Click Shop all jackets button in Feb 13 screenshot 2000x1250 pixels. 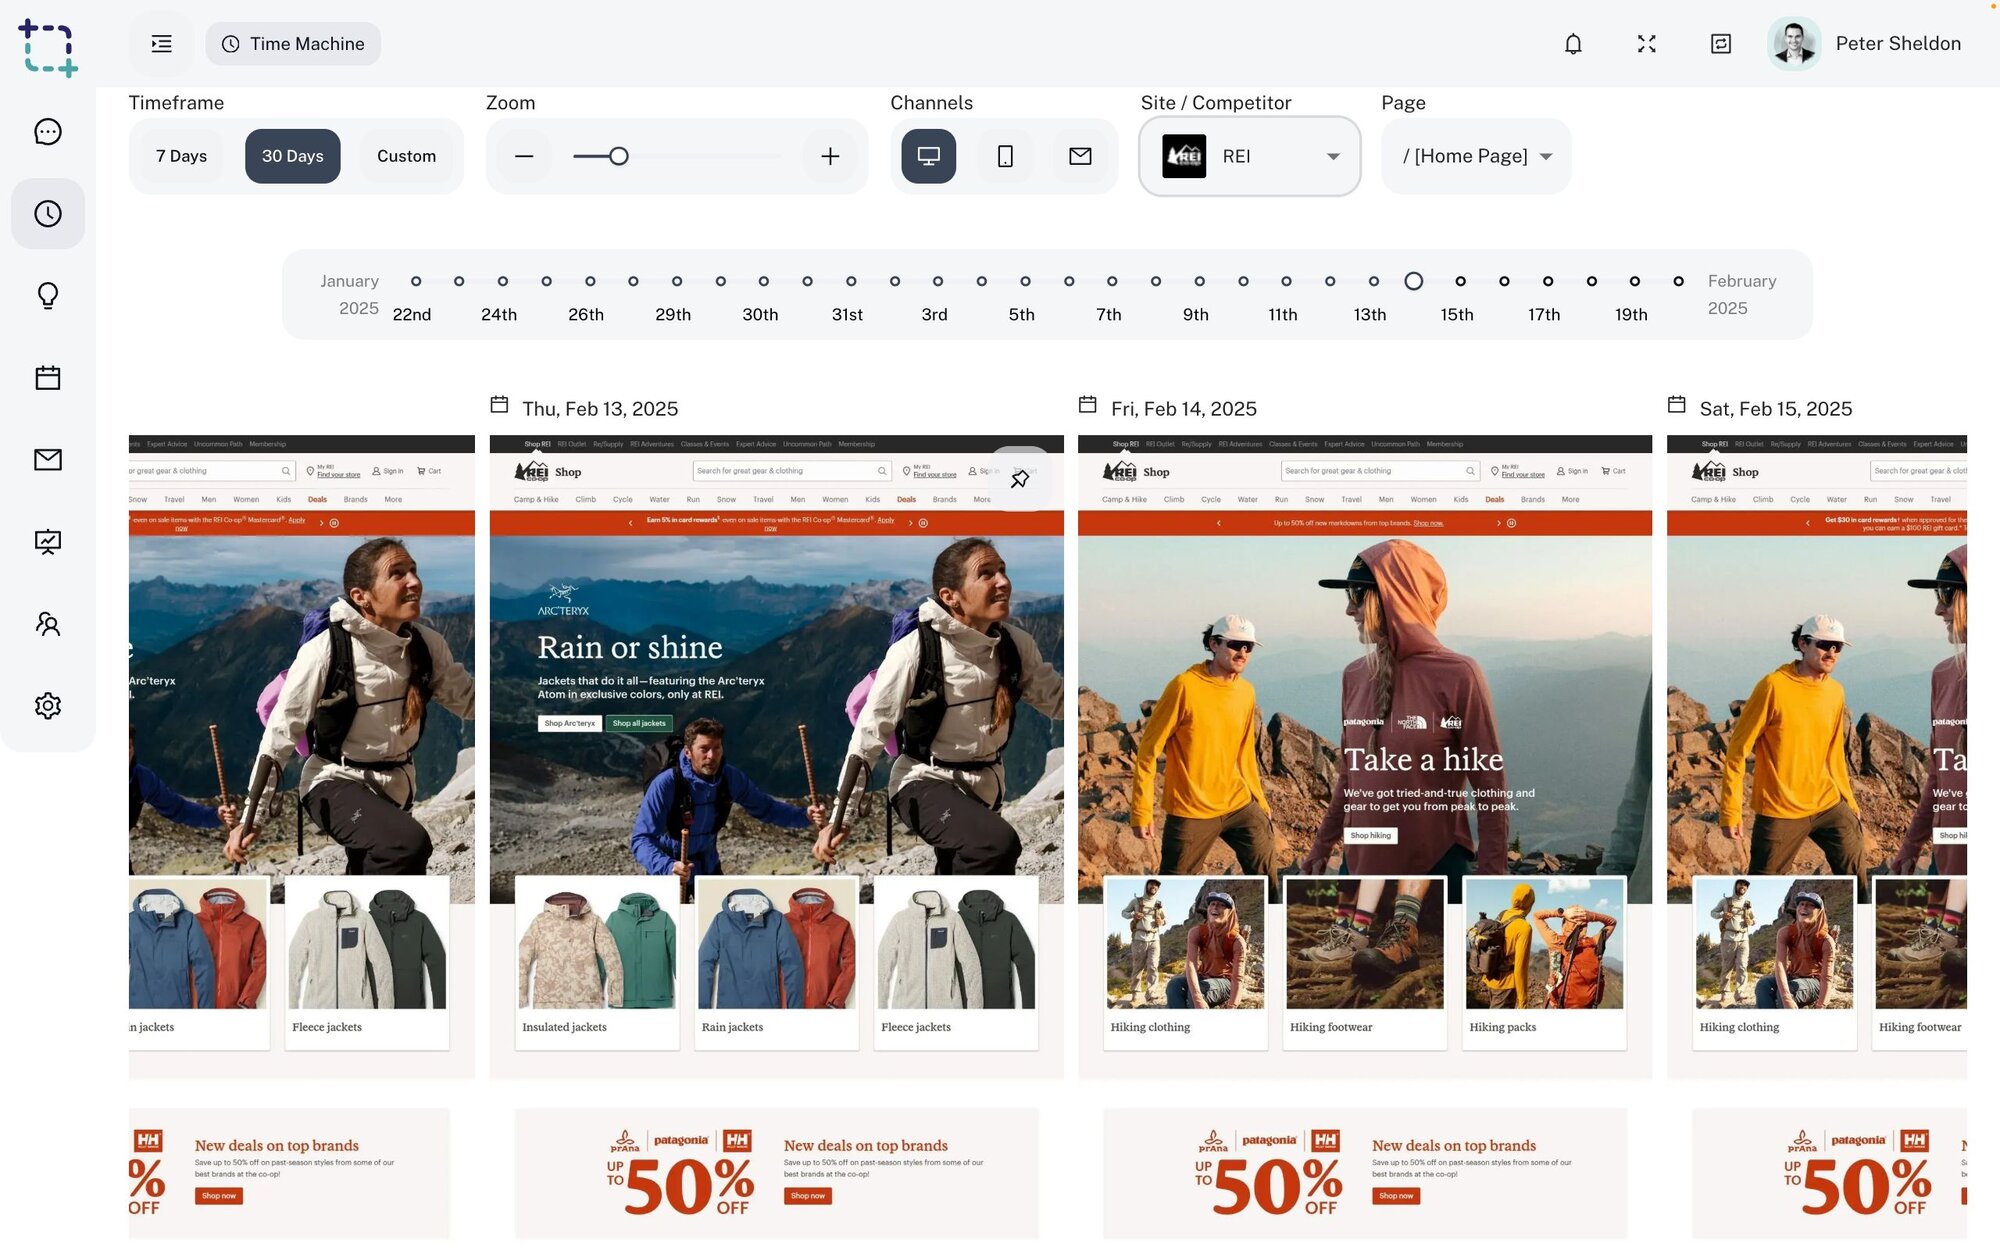click(x=639, y=723)
